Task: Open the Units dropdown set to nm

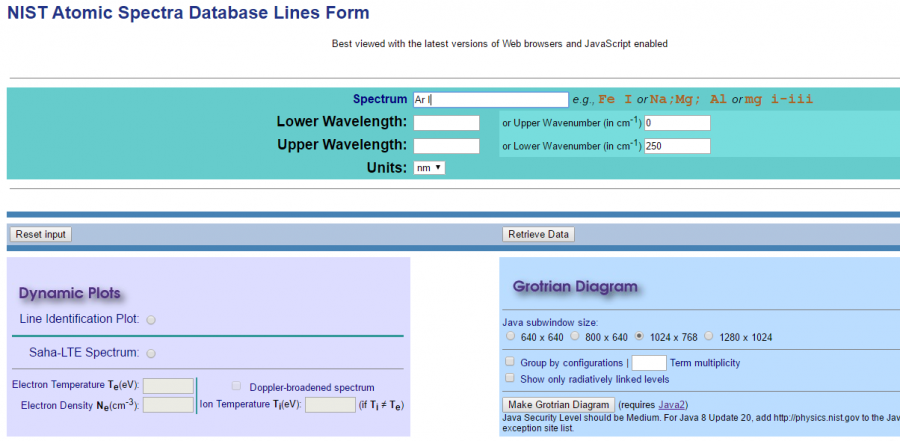Action: click(x=429, y=168)
